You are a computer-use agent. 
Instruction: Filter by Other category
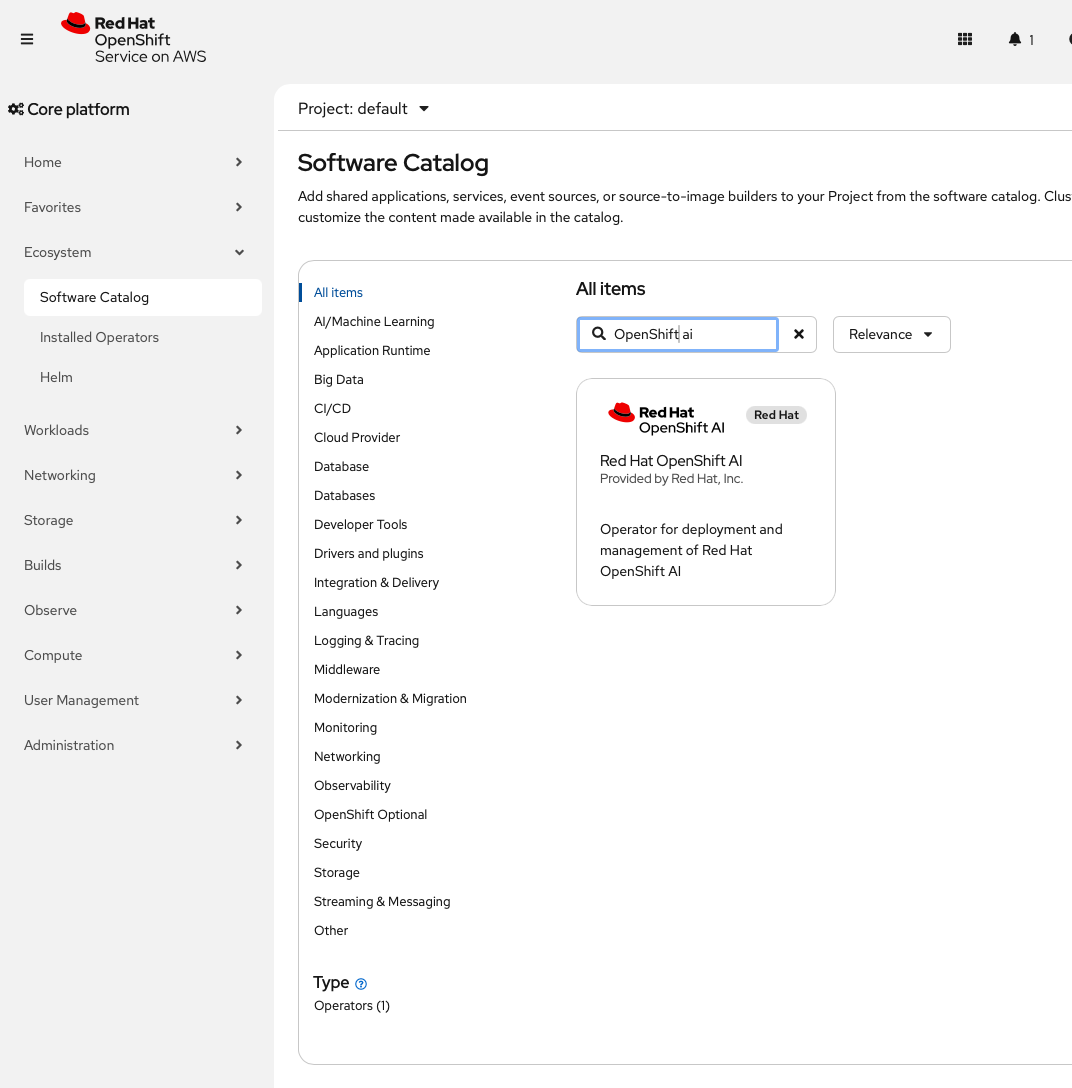click(331, 931)
